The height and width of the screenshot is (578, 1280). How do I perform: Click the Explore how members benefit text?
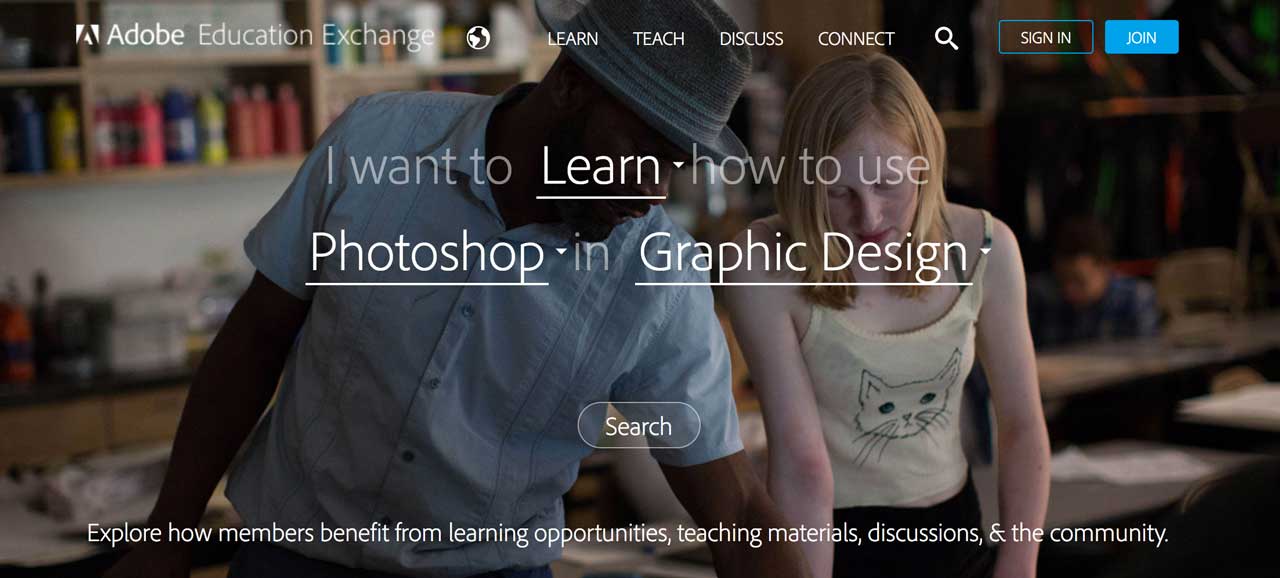pos(628,533)
